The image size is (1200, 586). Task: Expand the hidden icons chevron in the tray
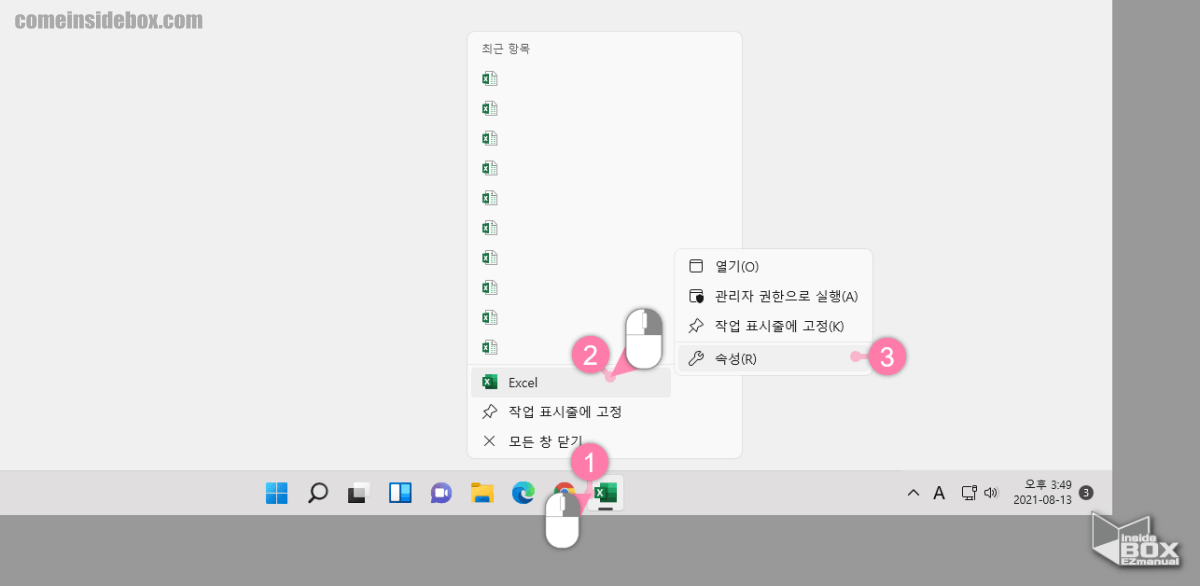click(x=913, y=492)
